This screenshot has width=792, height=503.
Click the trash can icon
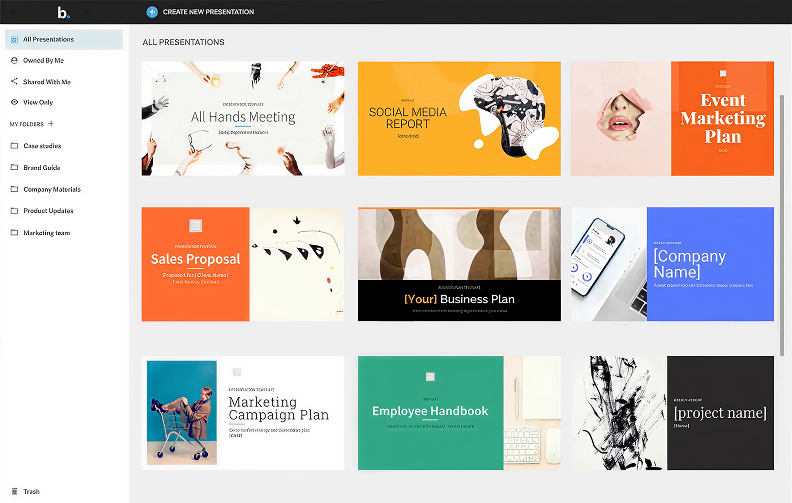(x=14, y=491)
